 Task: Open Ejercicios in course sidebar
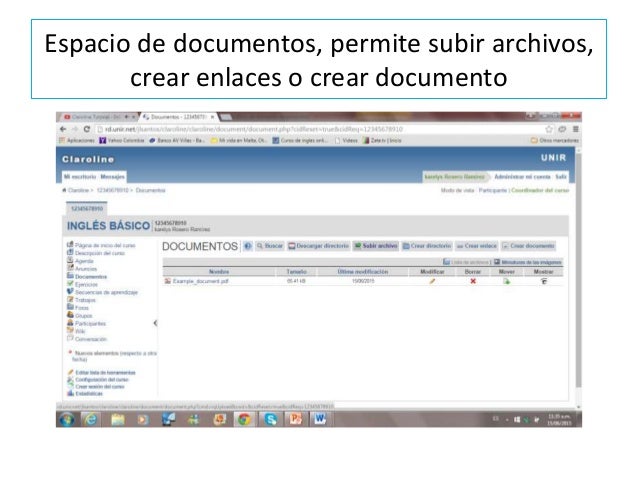click(x=86, y=284)
